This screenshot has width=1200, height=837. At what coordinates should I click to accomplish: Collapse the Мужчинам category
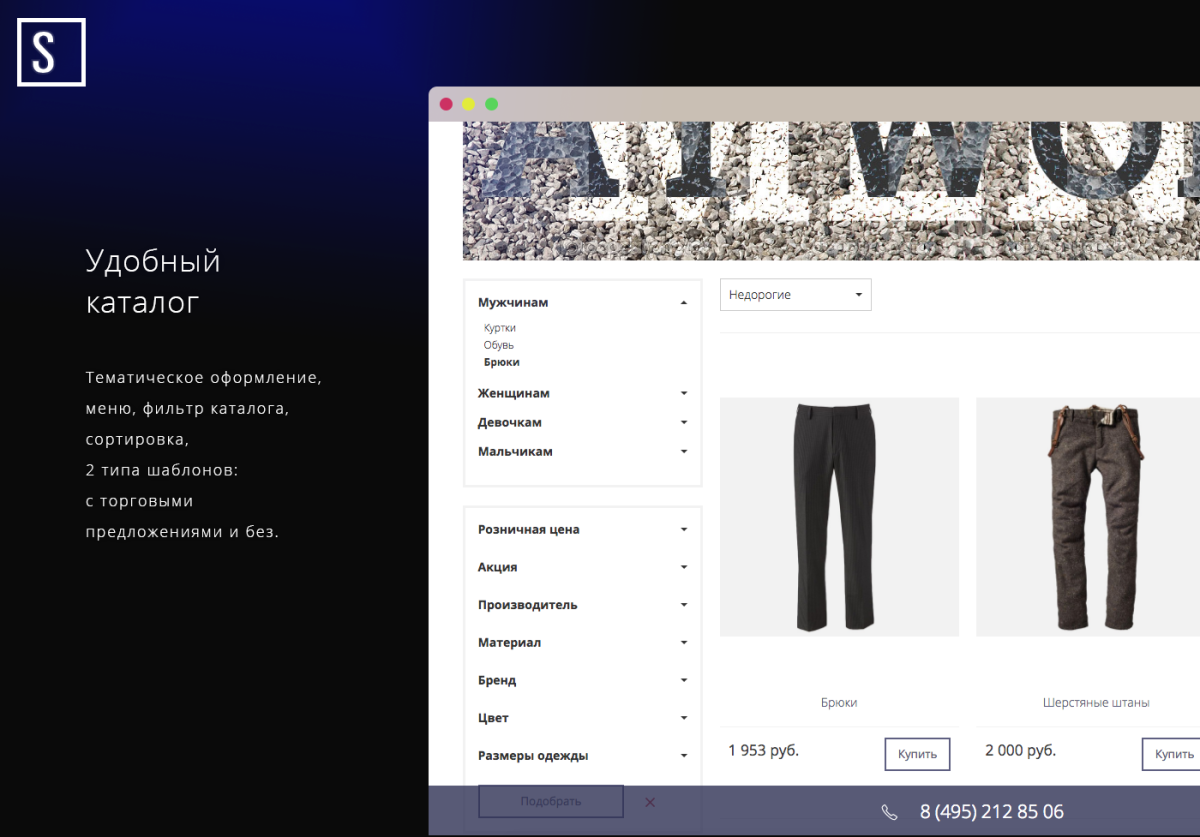pos(684,303)
